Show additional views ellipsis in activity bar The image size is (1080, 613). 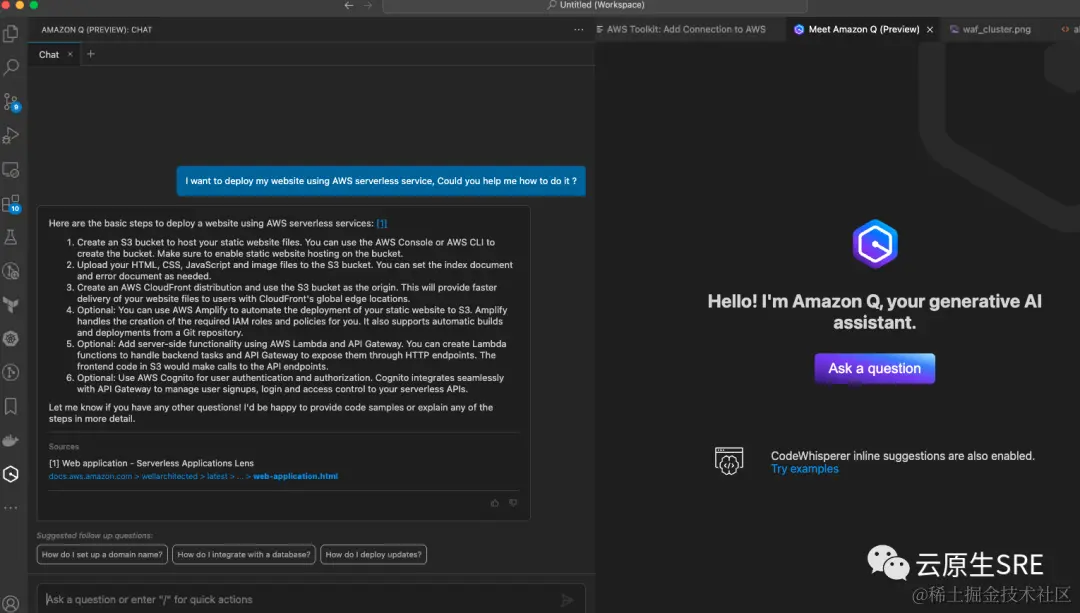click(x=11, y=508)
